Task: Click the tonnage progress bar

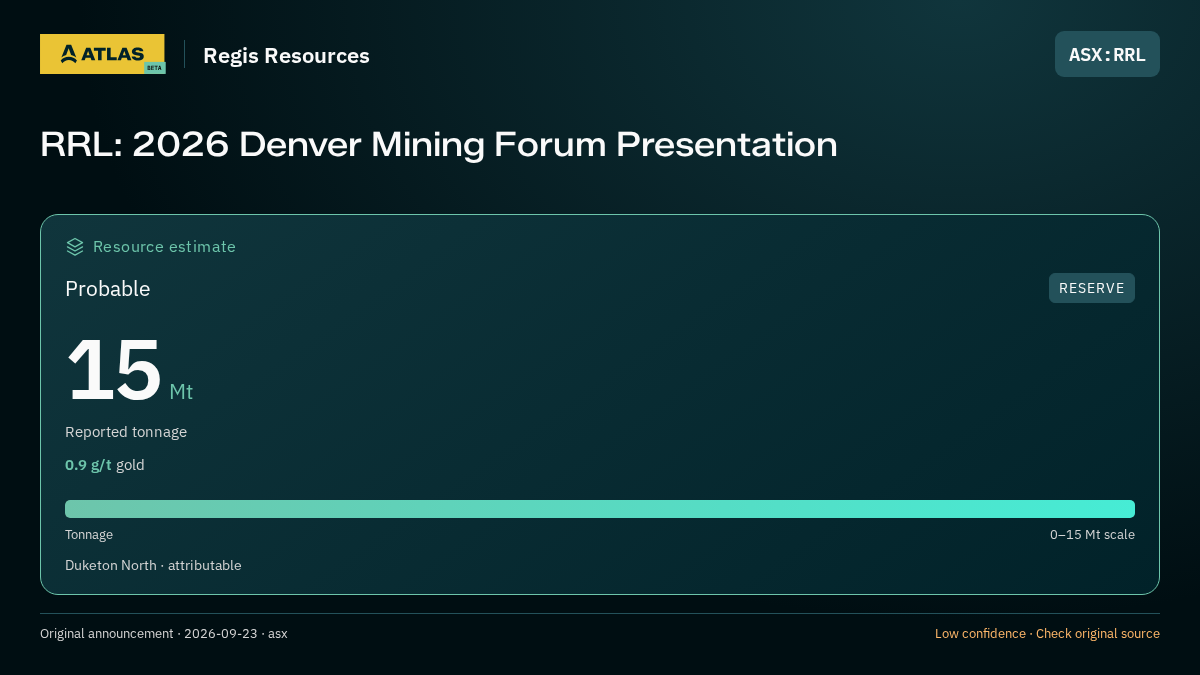Action: click(600, 509)
